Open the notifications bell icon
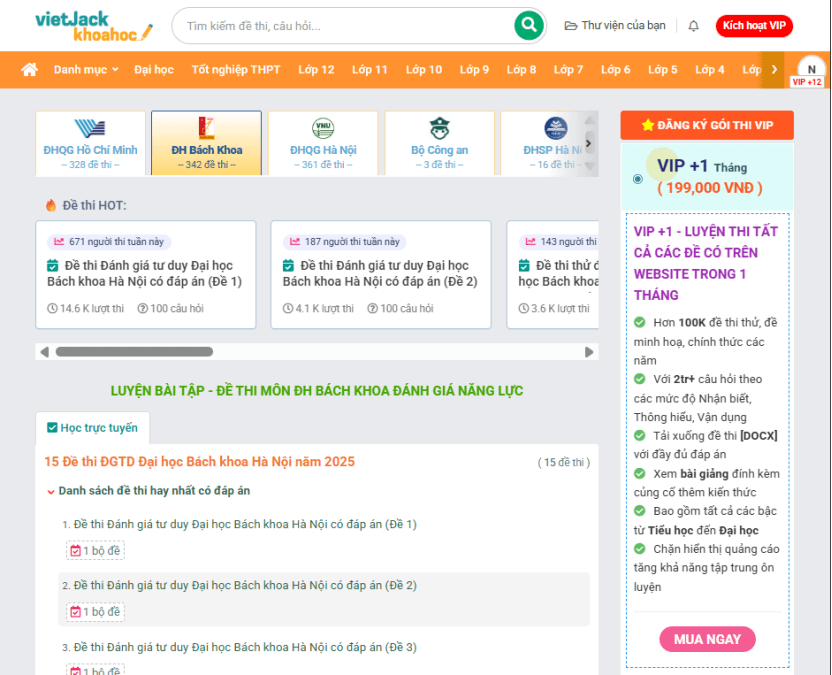The width and height of the screenshot is (832, 675). coord(694,26)
